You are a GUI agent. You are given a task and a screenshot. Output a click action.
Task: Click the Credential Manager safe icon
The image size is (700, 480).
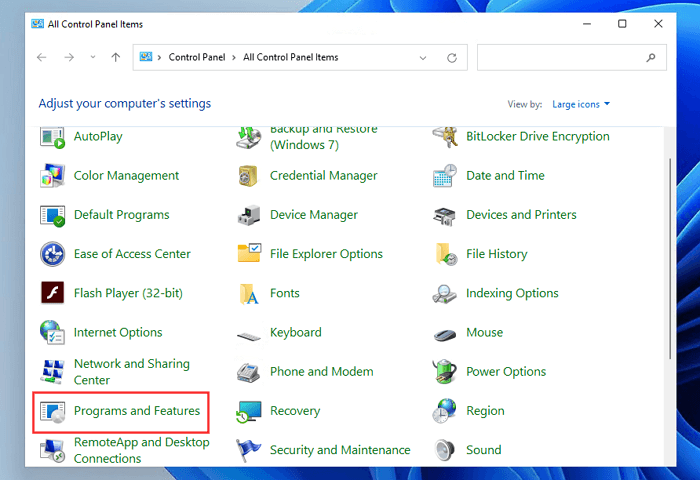tap(249, 176)
